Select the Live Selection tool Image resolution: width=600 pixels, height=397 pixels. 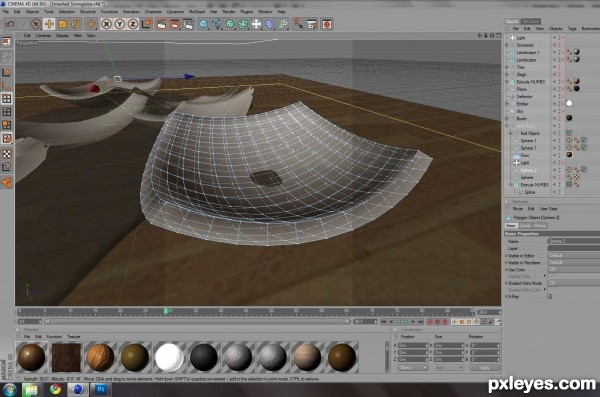click(x=36, y=25)
